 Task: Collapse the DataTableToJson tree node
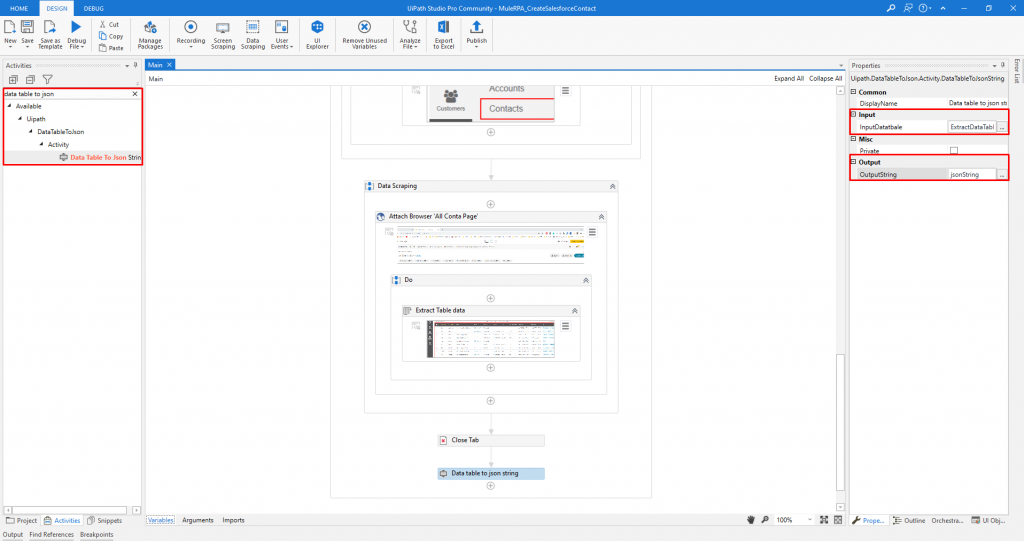click(x=31, y=131)
